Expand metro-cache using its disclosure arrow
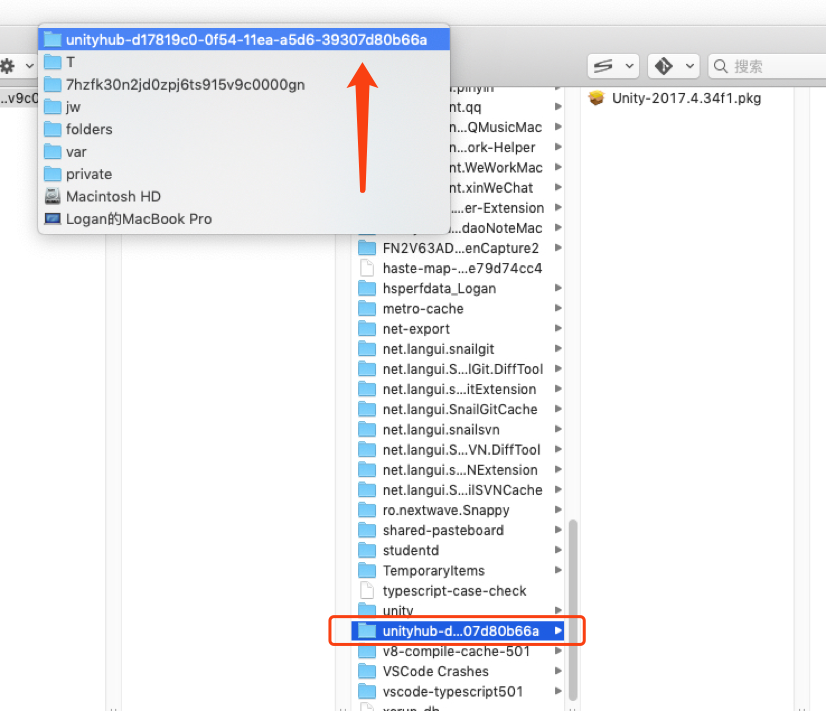The width and height of the screenshot is (826, 711). click(x=558, y=309)
